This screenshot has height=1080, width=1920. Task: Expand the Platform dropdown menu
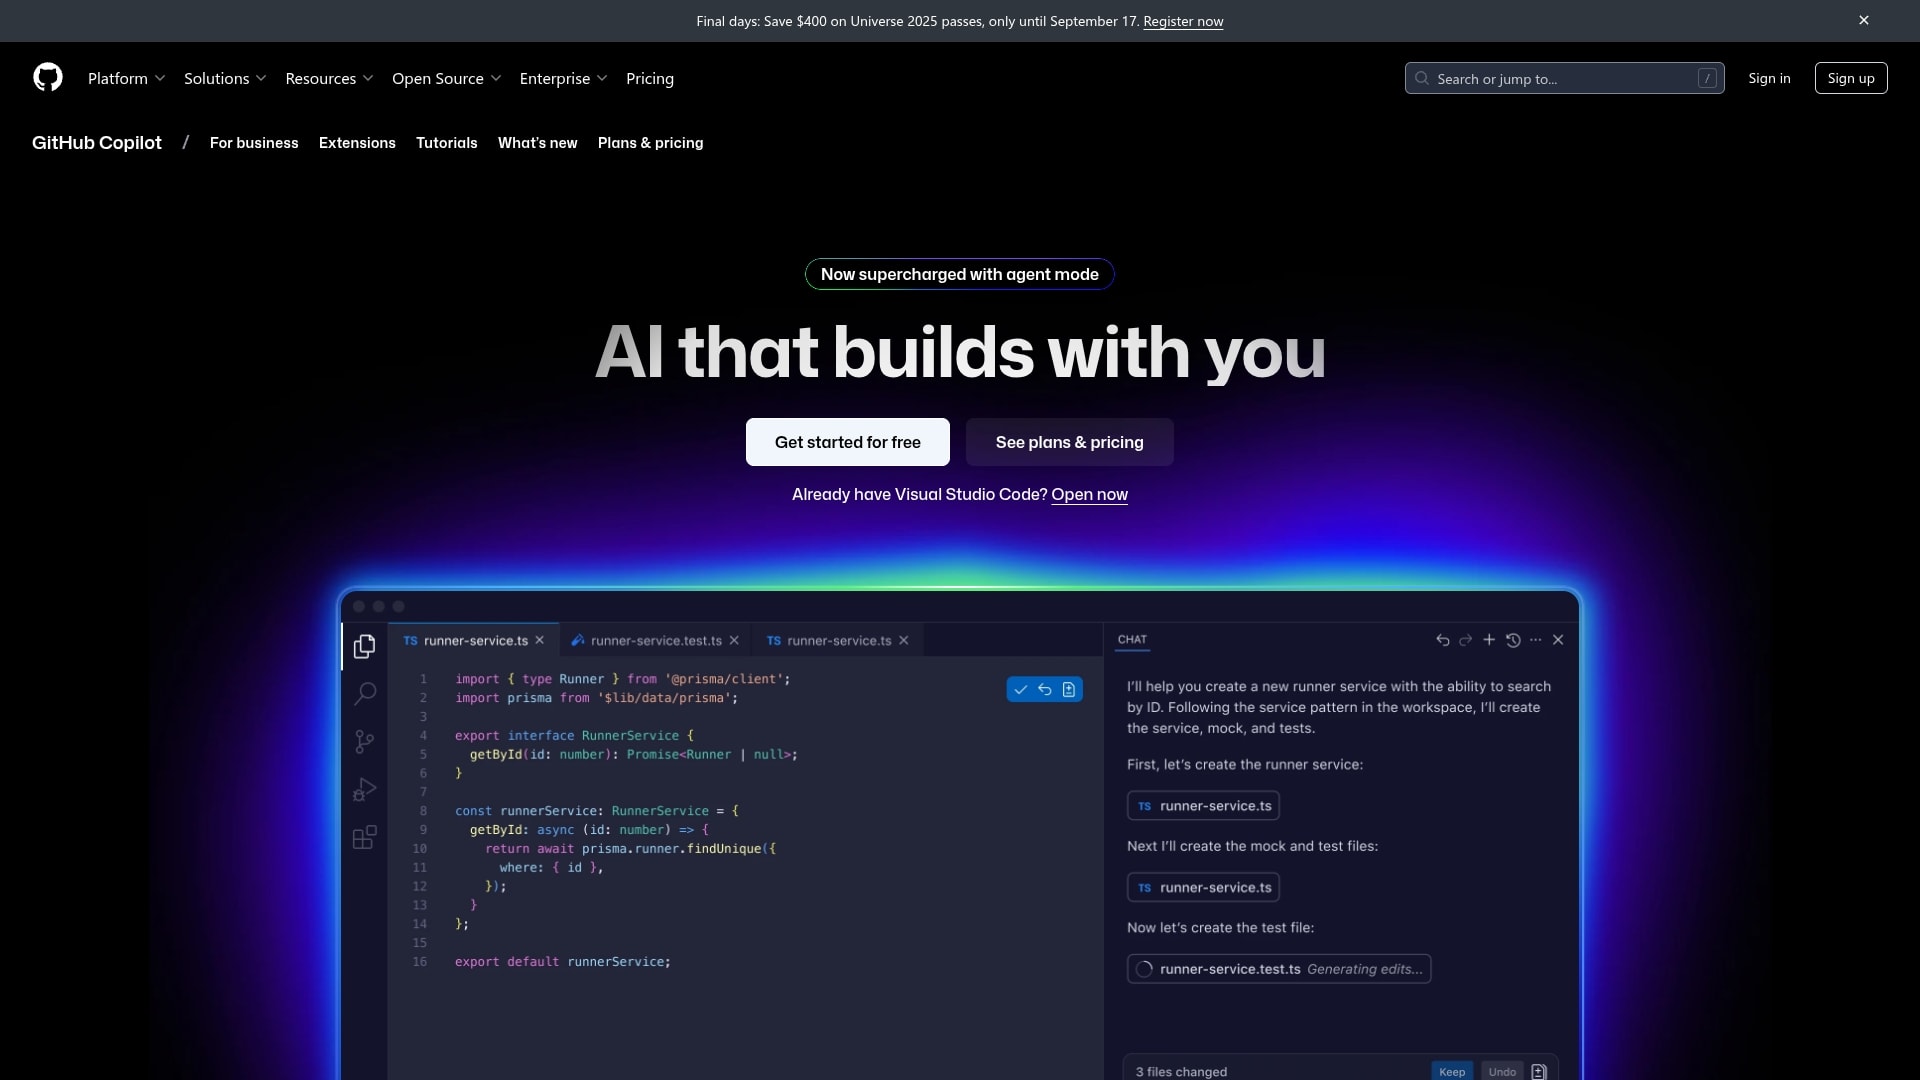[x=126, y=78]
